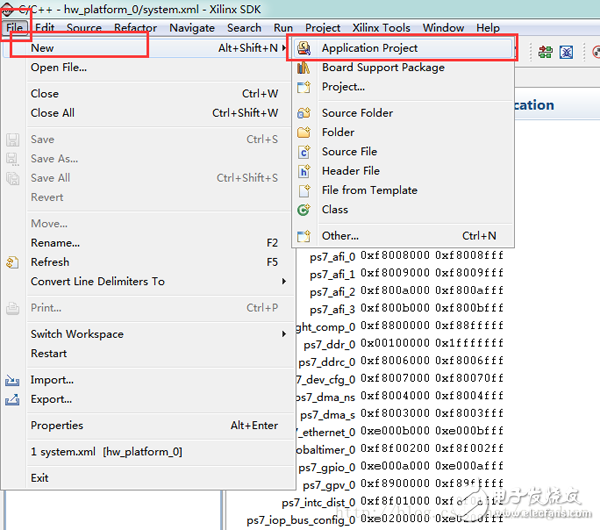The image size is (600, 530).
Task: Create a new Folder
Action: click(337, 132)
